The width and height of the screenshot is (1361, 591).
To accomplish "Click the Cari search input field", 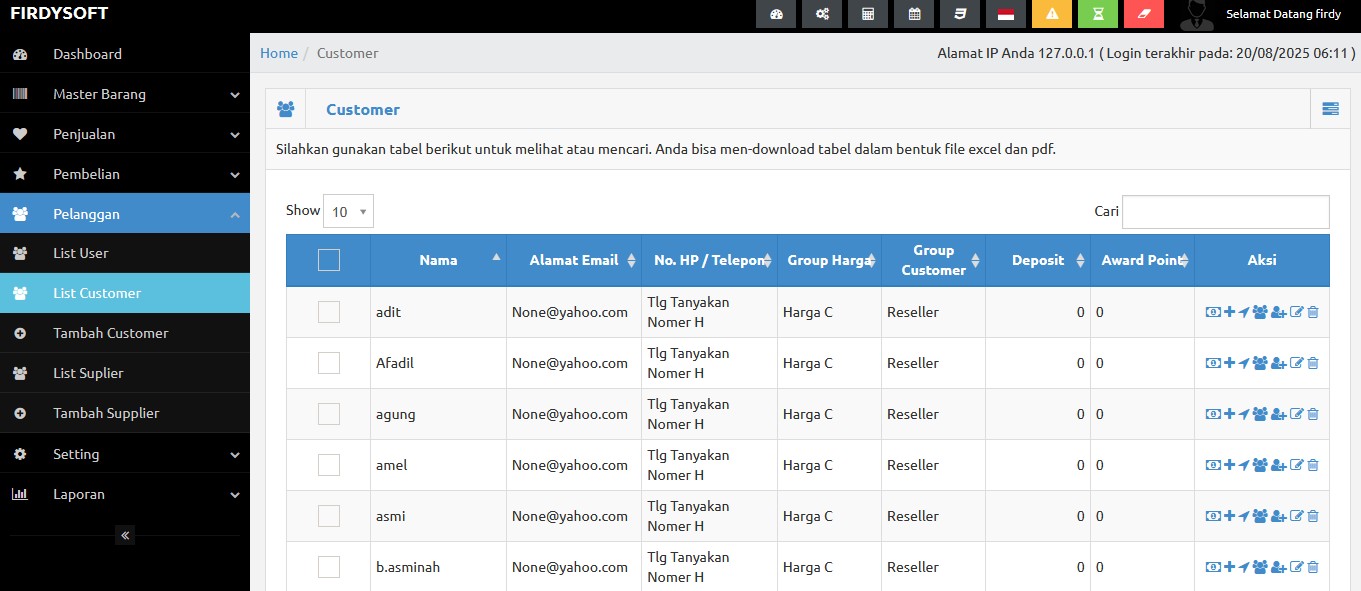I will pyautogui.click(x=1225, y=212).
